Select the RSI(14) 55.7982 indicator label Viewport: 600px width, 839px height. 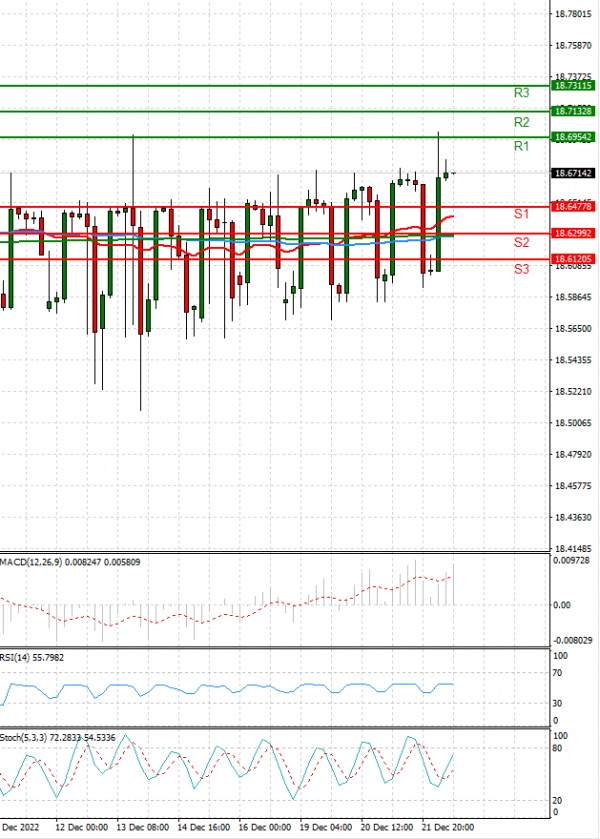32,658
